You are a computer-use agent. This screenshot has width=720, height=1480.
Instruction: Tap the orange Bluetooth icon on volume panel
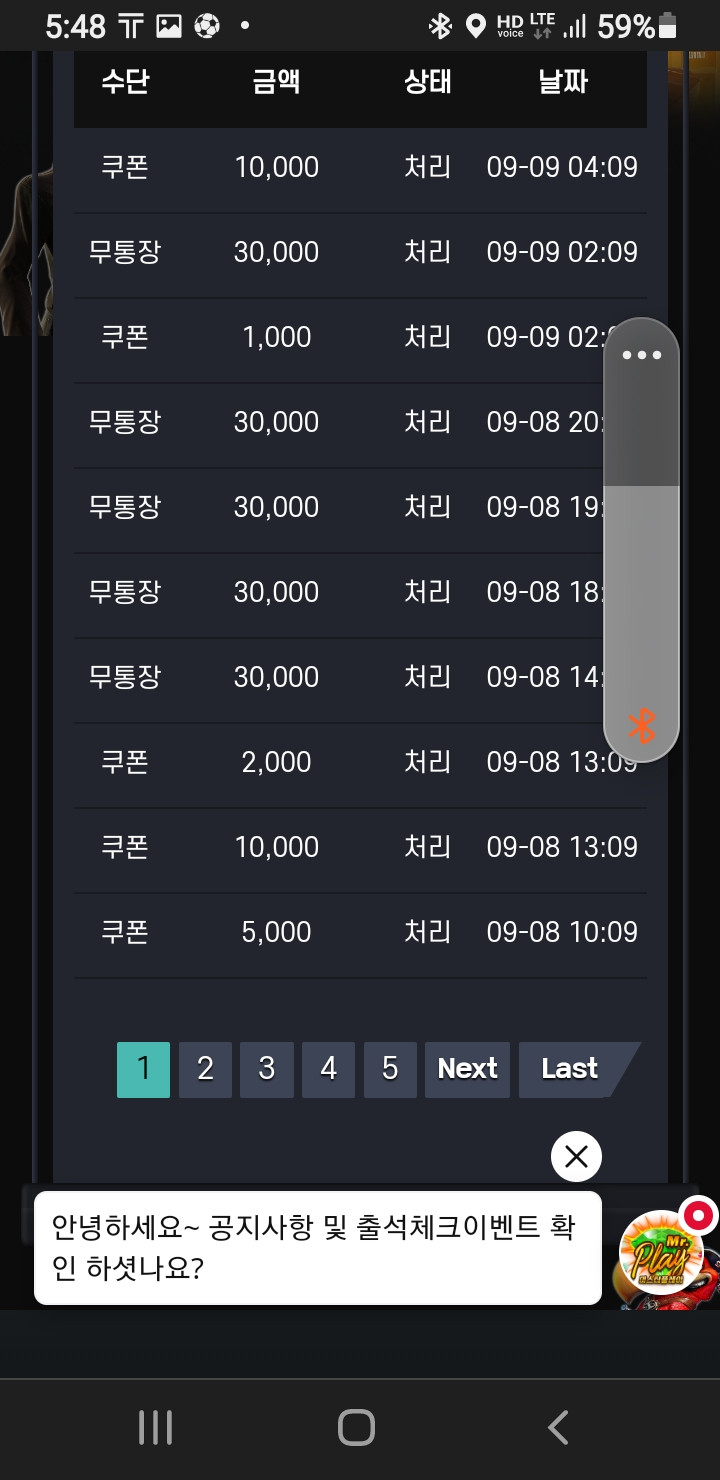click(641, 726)
